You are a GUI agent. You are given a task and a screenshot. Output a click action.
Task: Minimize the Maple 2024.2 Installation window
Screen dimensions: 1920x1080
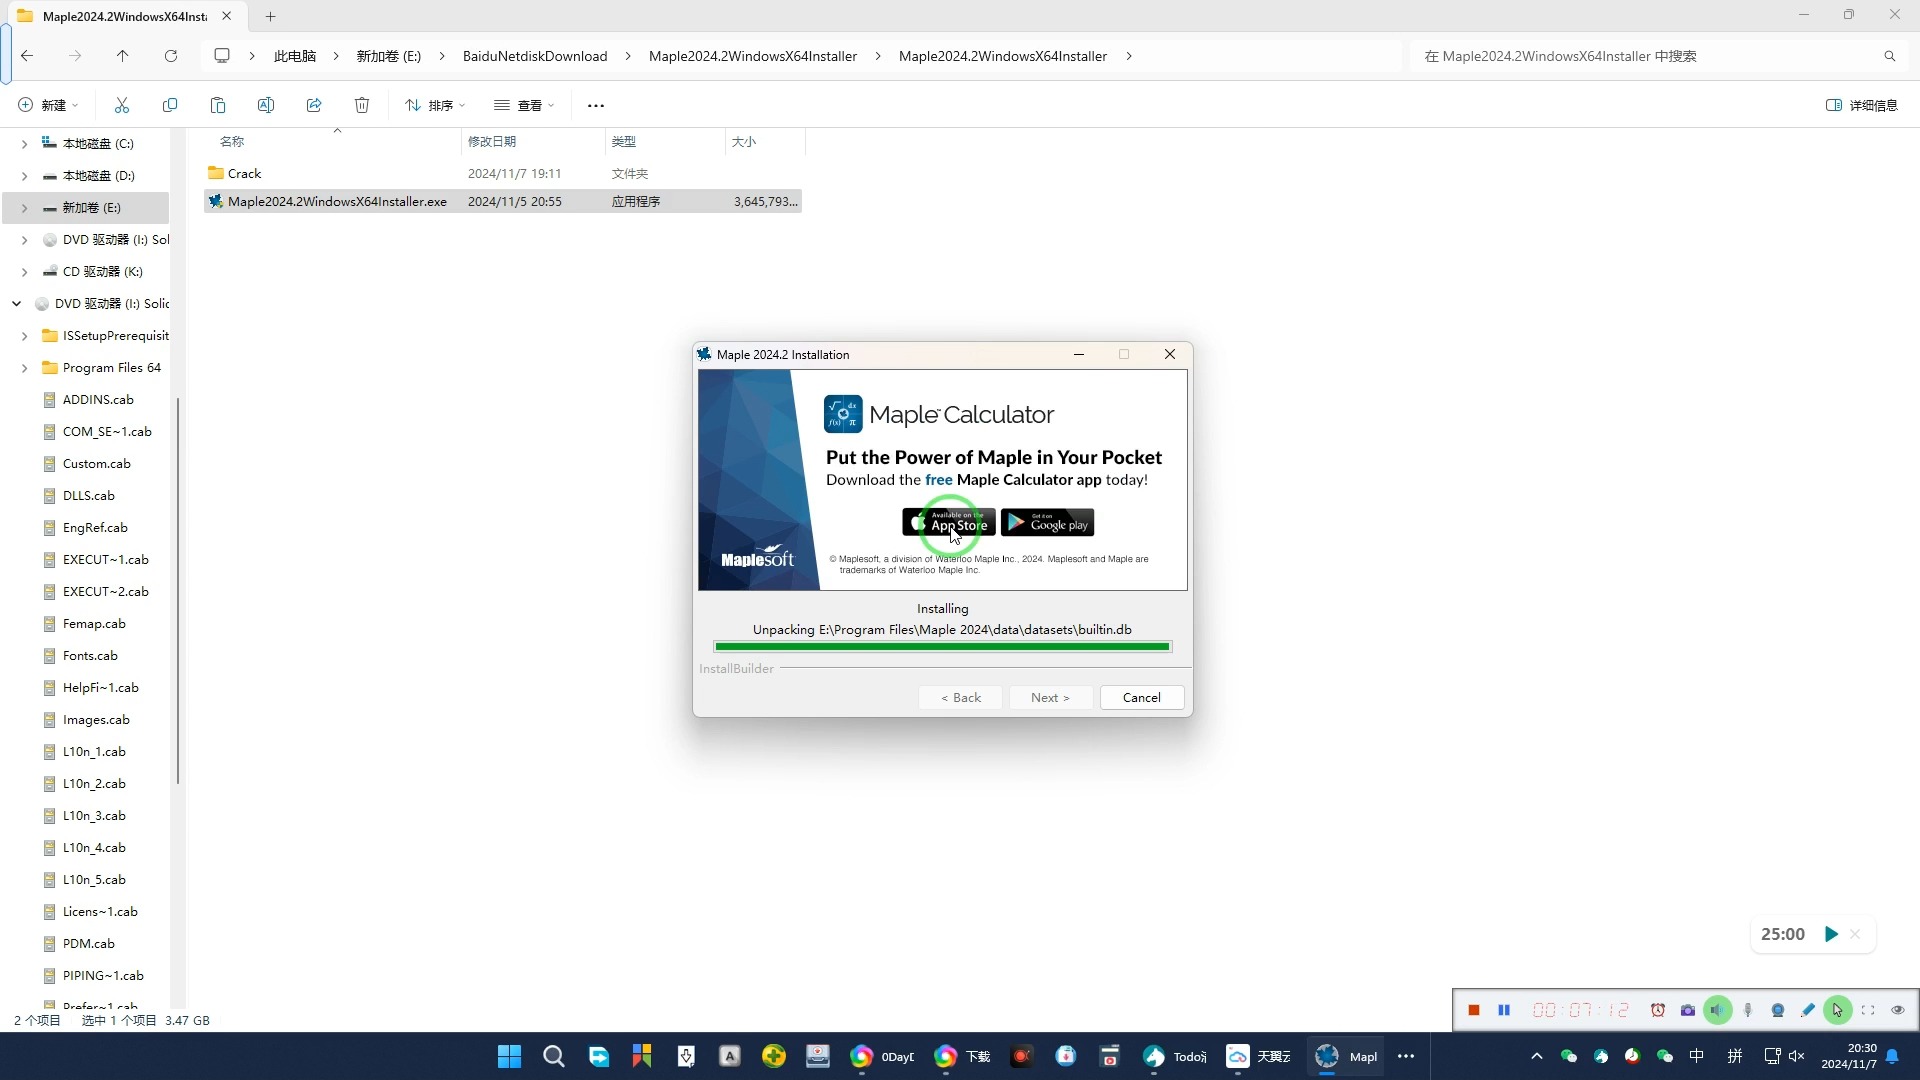point(1079,354)
